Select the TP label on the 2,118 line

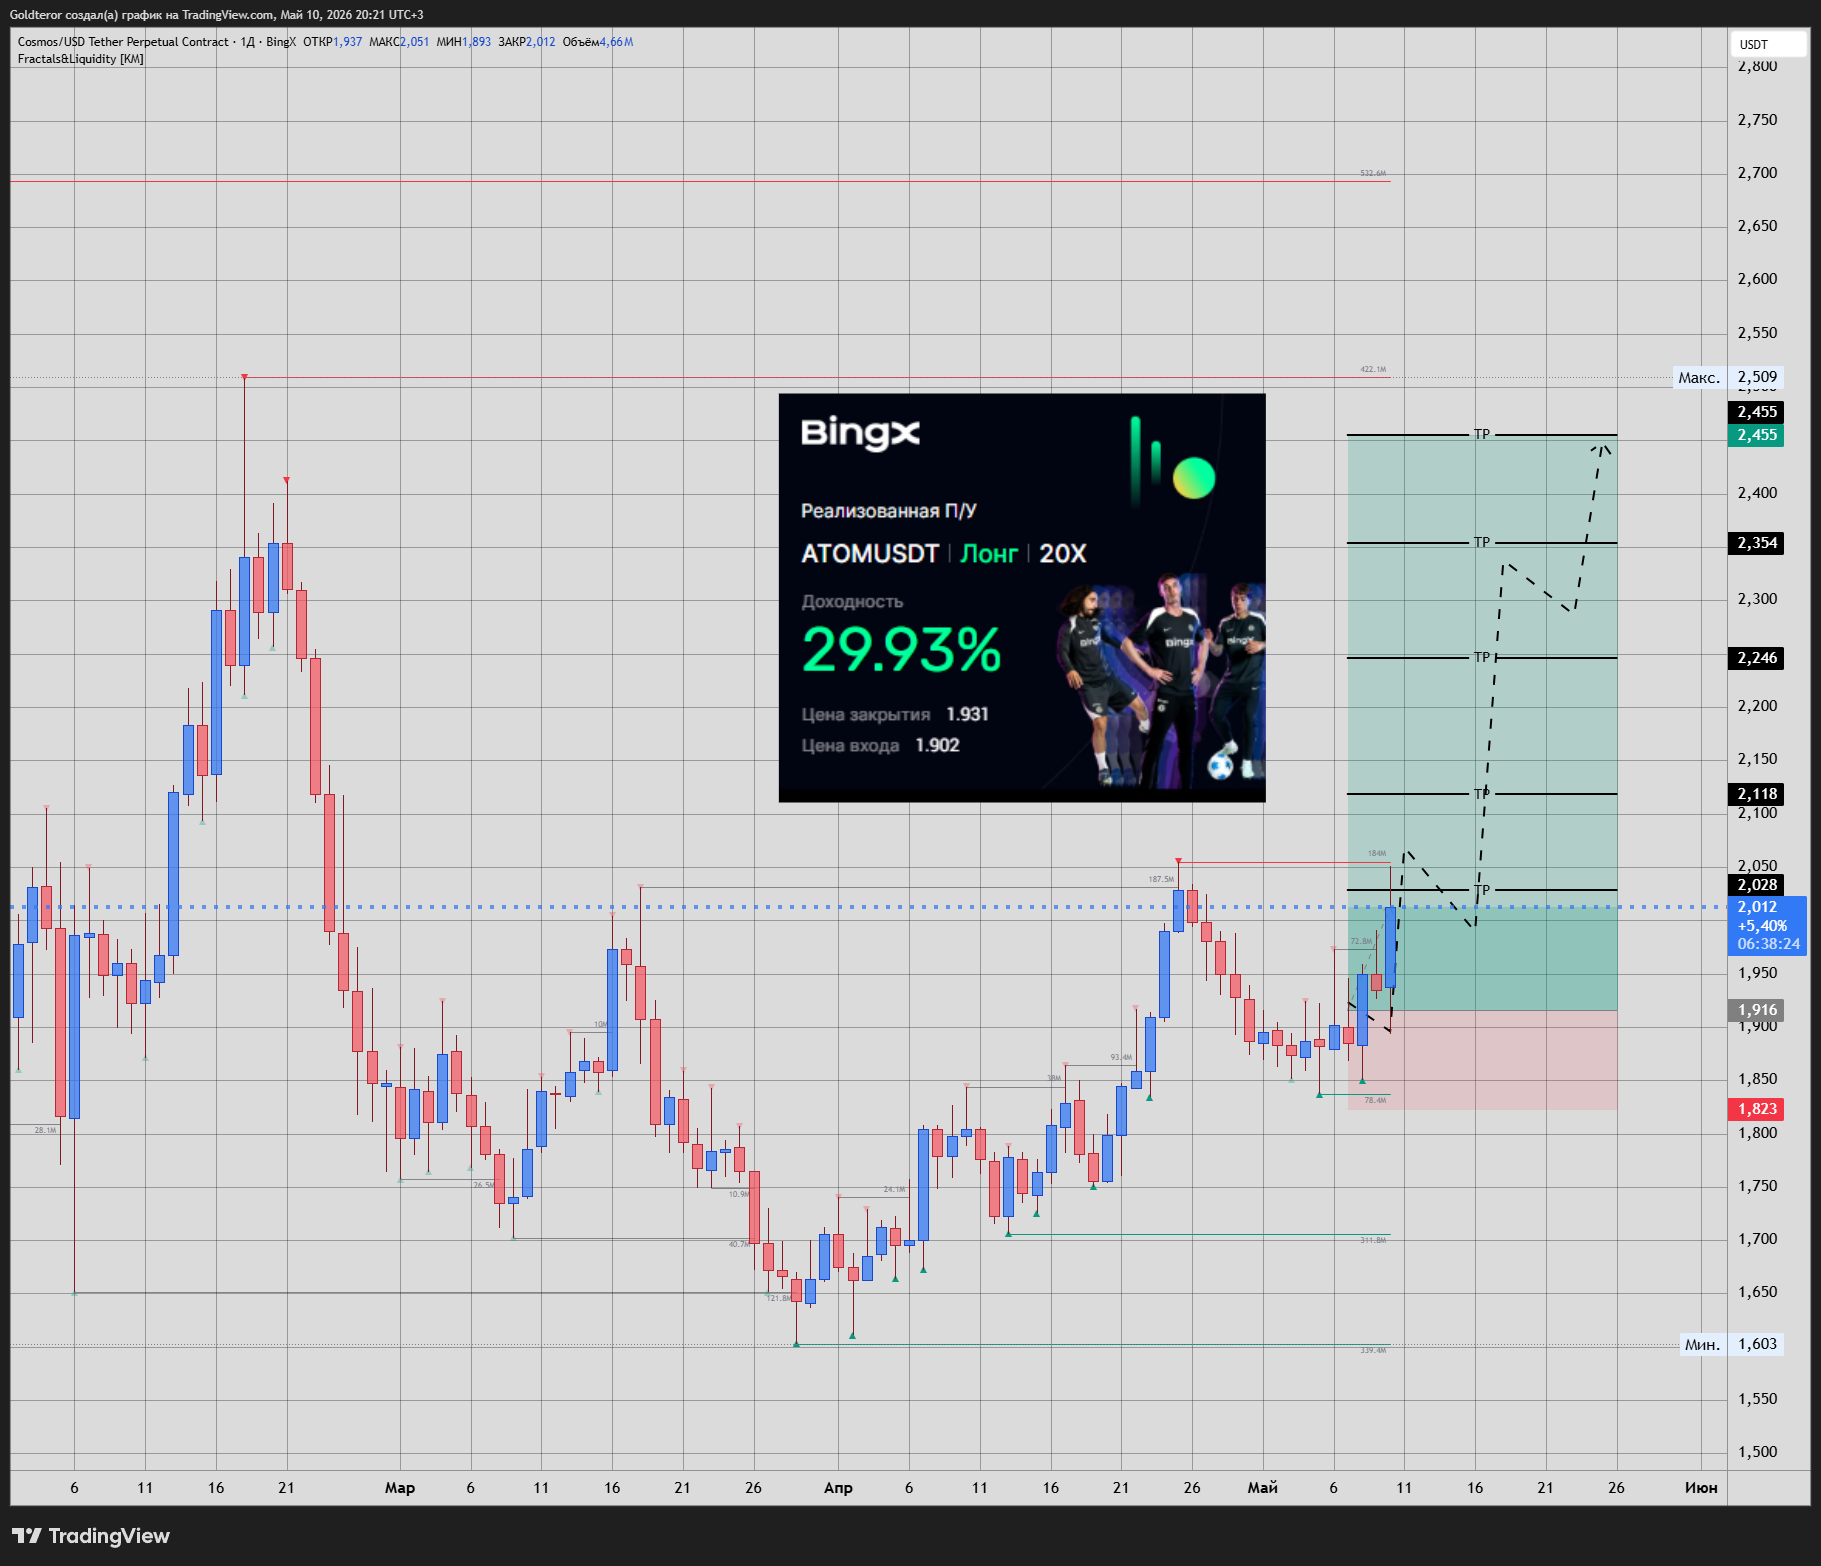(x=1482, y=794)
